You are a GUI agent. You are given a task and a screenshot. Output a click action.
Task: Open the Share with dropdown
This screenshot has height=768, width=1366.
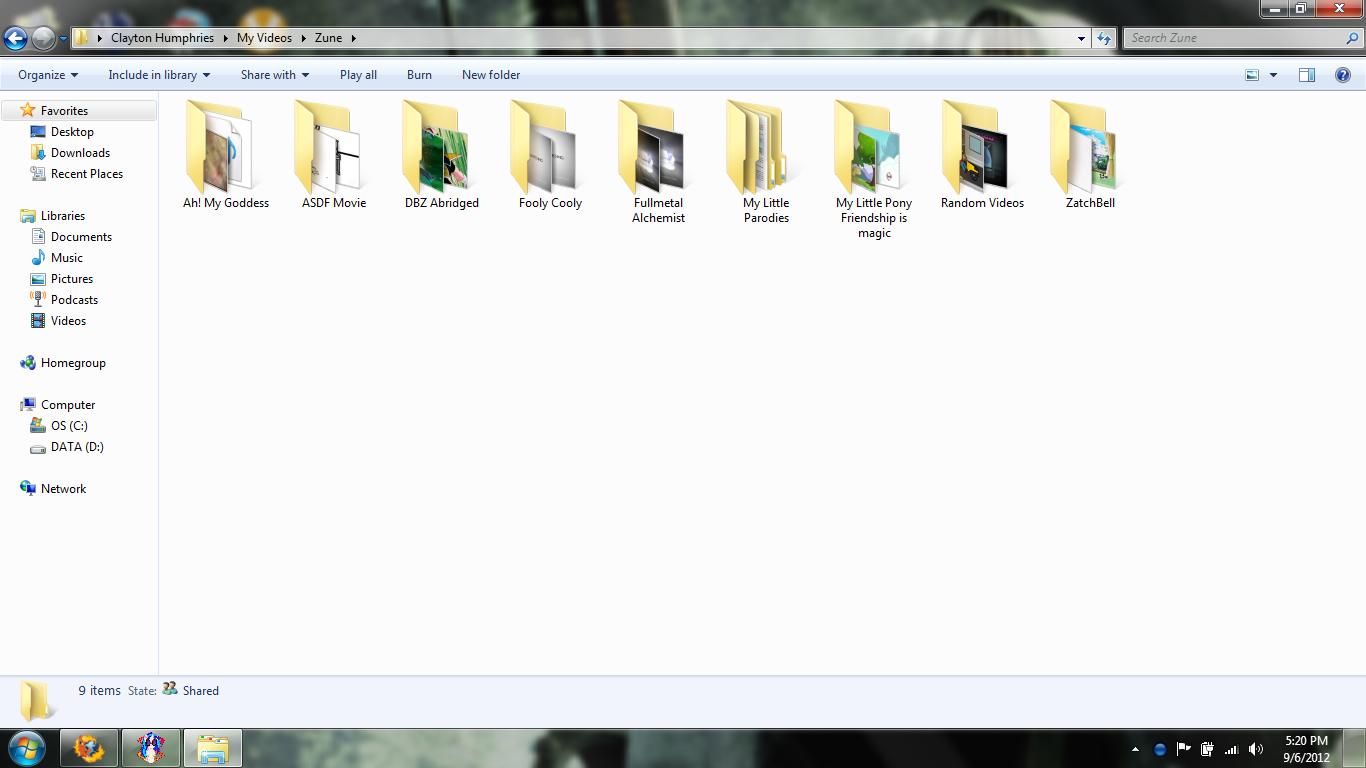pos(275,75)
